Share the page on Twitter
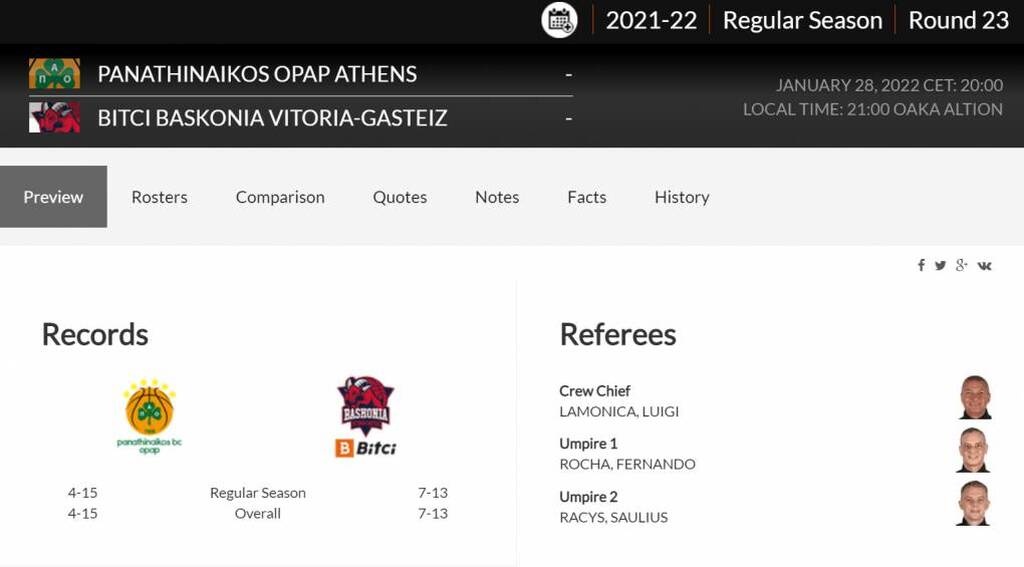The height and width of the screenshot is (567, 1024). [940, 265]
